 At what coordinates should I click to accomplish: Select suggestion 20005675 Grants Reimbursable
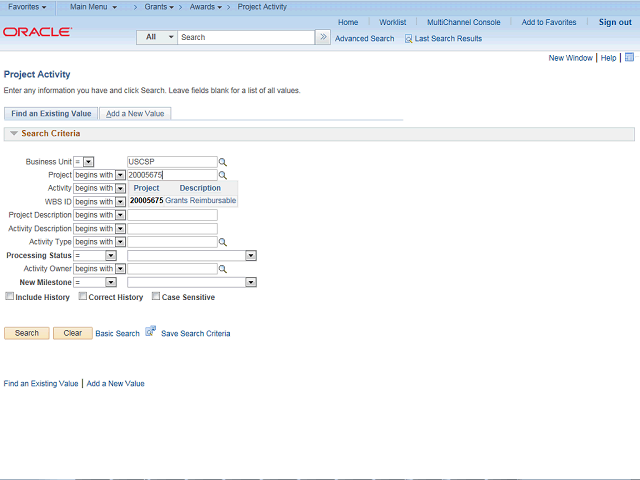tap(183, 200)
